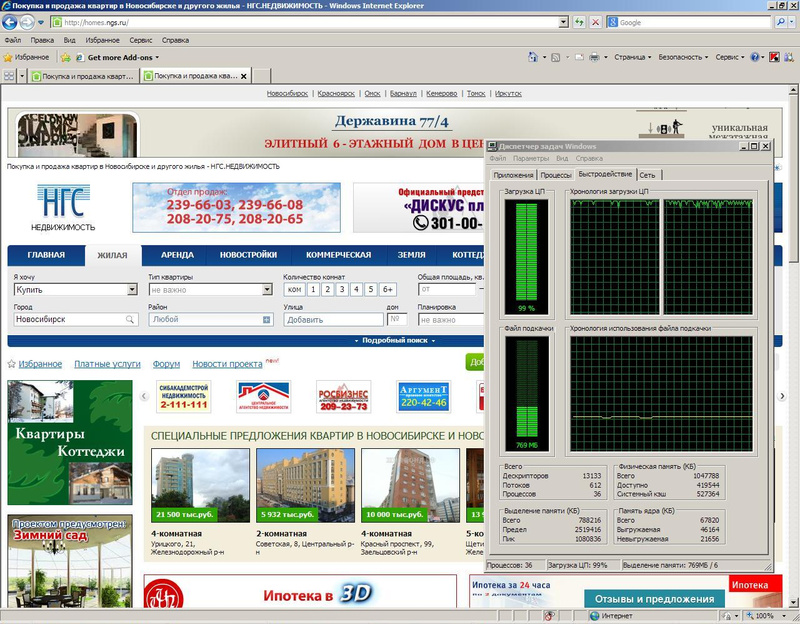Viewport: 800px width, 624px height.
Task: Toggle room count 3 button
Action: 342,289
